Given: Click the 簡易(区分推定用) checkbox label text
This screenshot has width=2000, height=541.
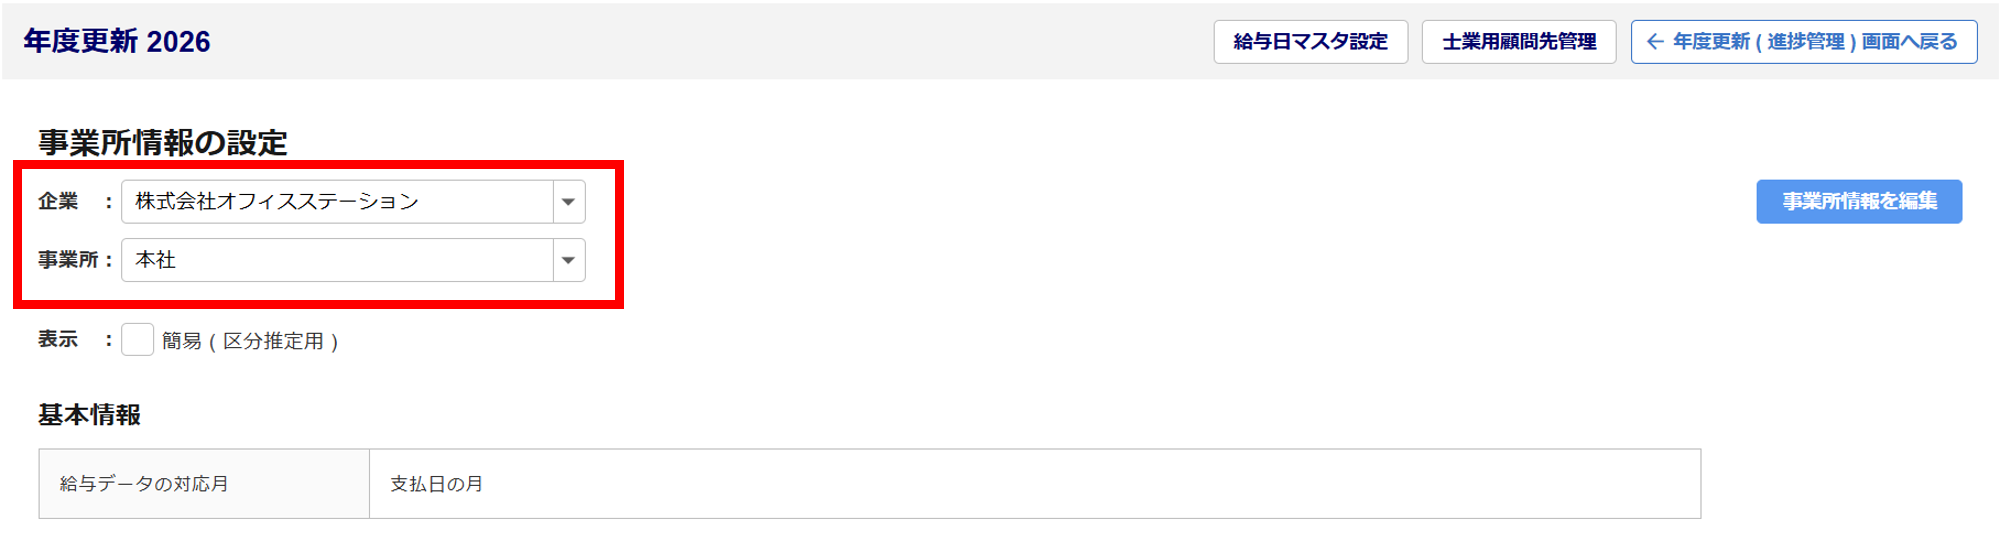Looking at the screenshot, I should pyautogui.click(x=250, y=341).
